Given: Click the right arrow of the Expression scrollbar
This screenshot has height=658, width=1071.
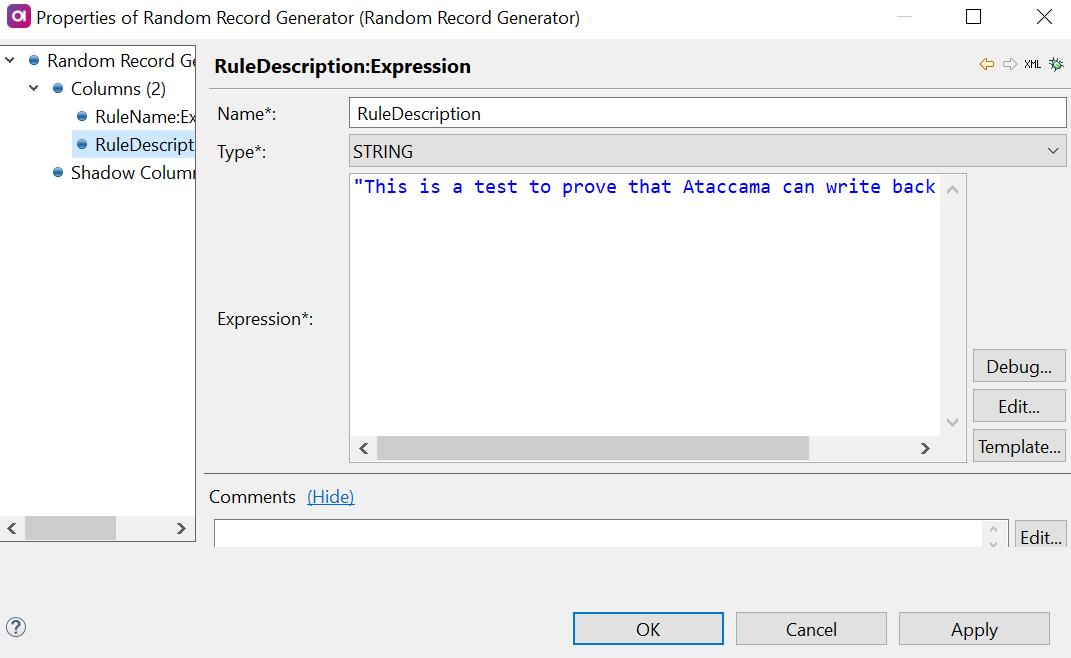Looking at the screenshot, I should (925, 448).
